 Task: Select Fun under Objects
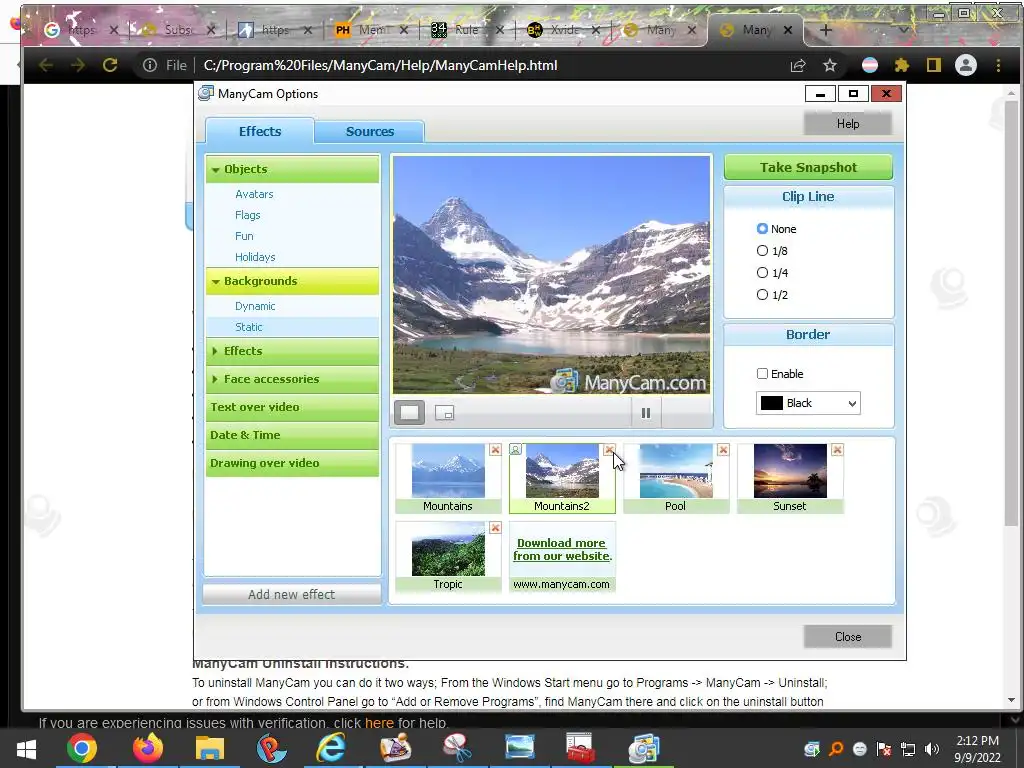[x=244, y=236]
